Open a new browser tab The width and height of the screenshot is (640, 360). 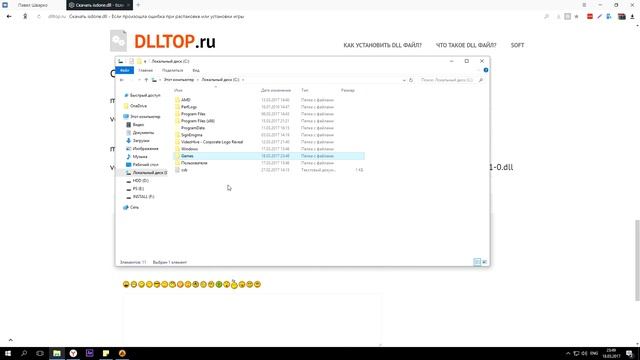[138, 5]
